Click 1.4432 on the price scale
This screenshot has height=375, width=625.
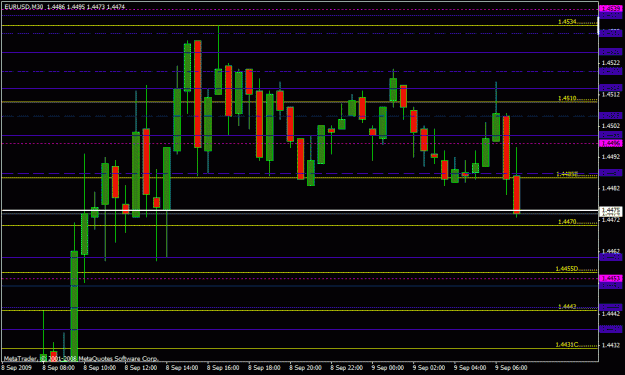[x=610, y=345]
